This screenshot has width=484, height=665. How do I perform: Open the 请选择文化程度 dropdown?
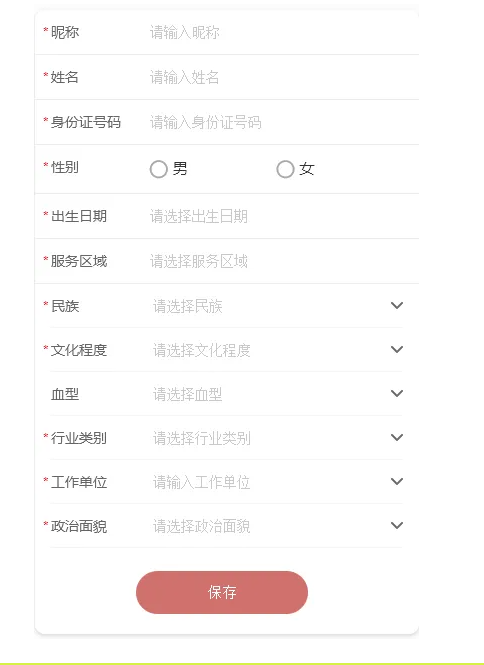click(x=269, y=350)
